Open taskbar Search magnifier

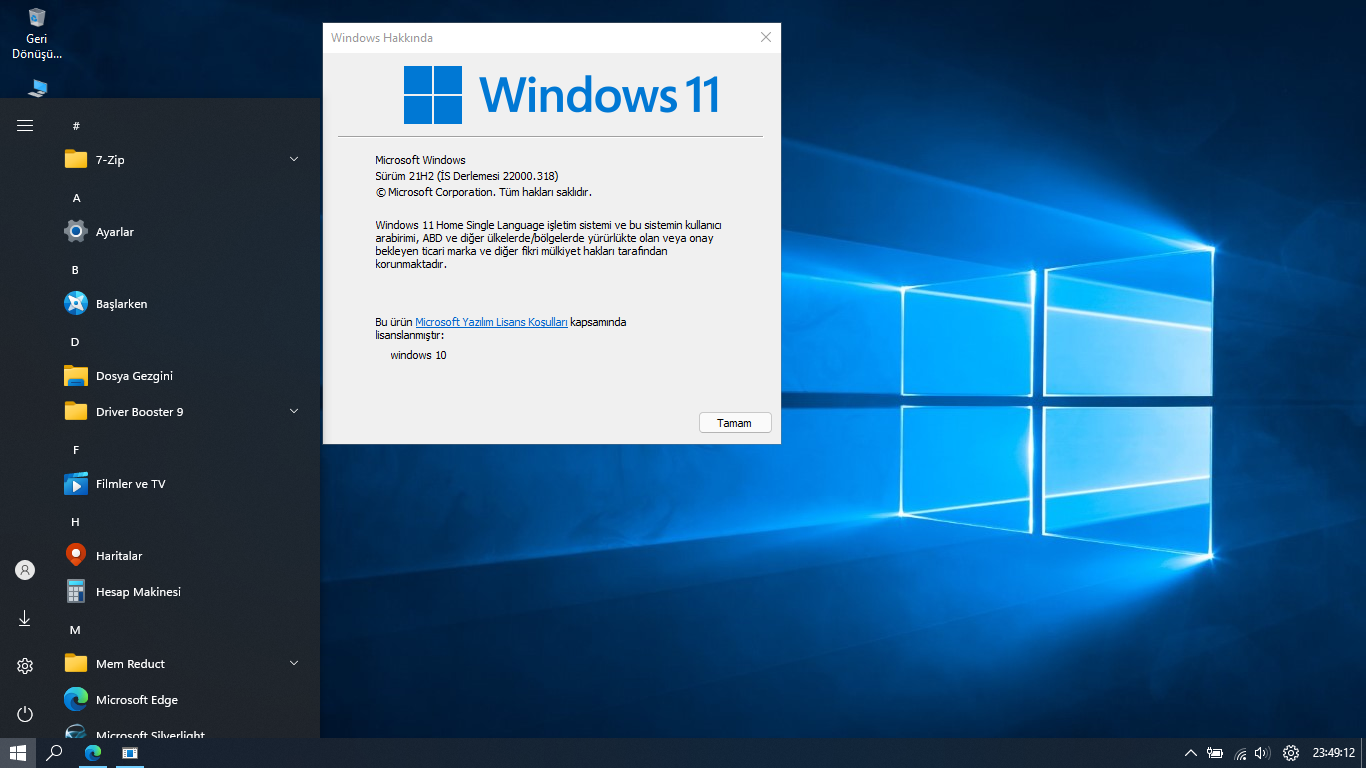point(55,753)
